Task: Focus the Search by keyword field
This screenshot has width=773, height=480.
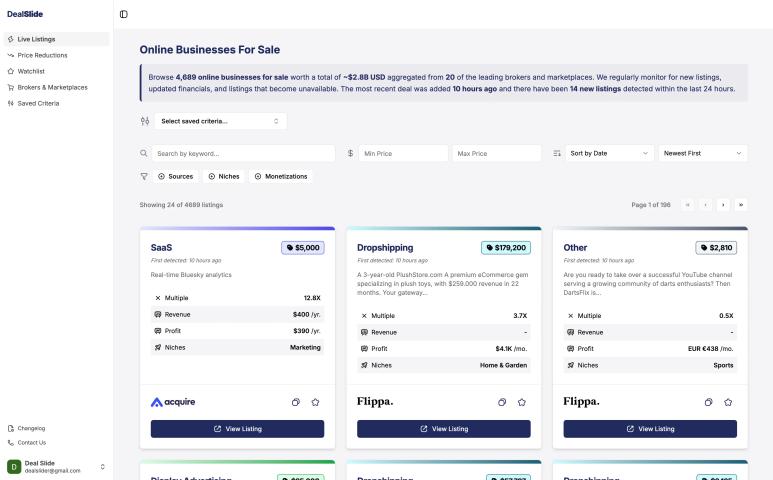Action: click(243, 153)
